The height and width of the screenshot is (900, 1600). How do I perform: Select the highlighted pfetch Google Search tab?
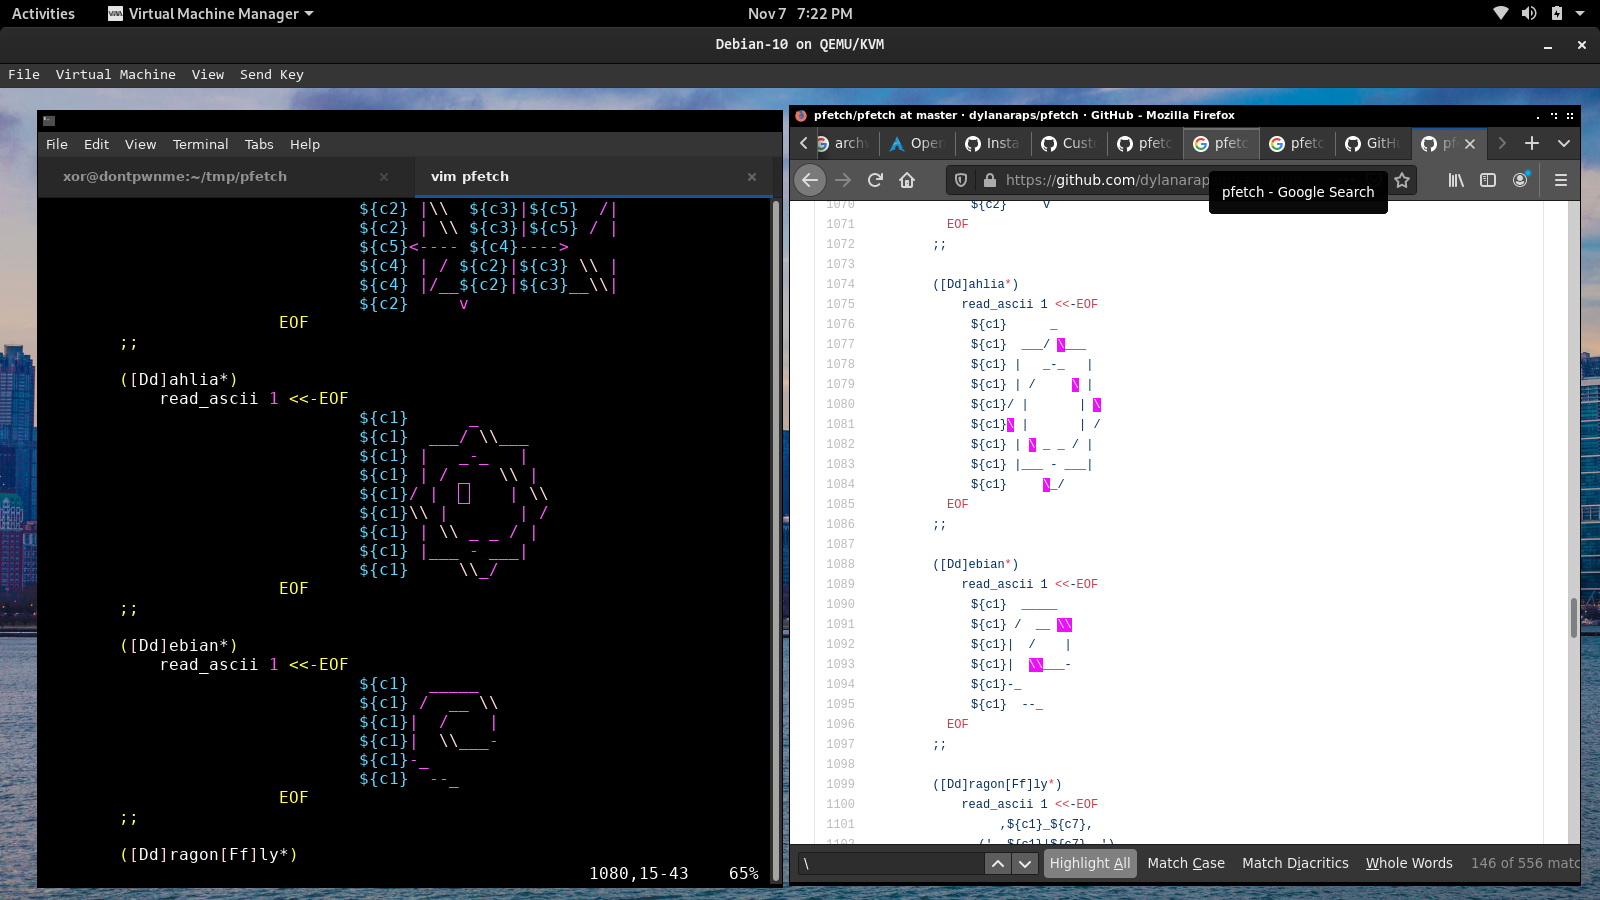pos(1221,143)
